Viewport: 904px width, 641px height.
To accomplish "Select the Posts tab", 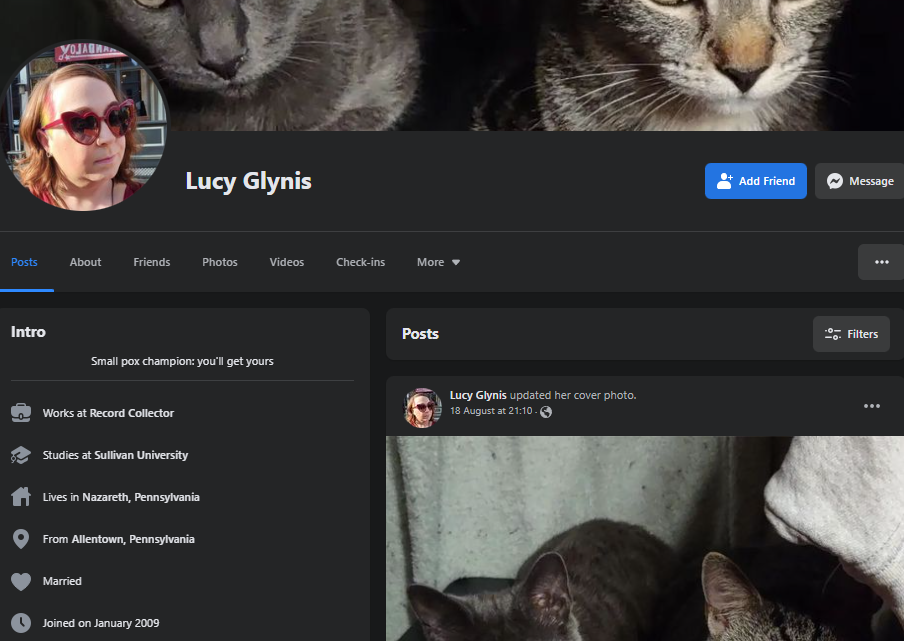I will [x=24, y=262].
